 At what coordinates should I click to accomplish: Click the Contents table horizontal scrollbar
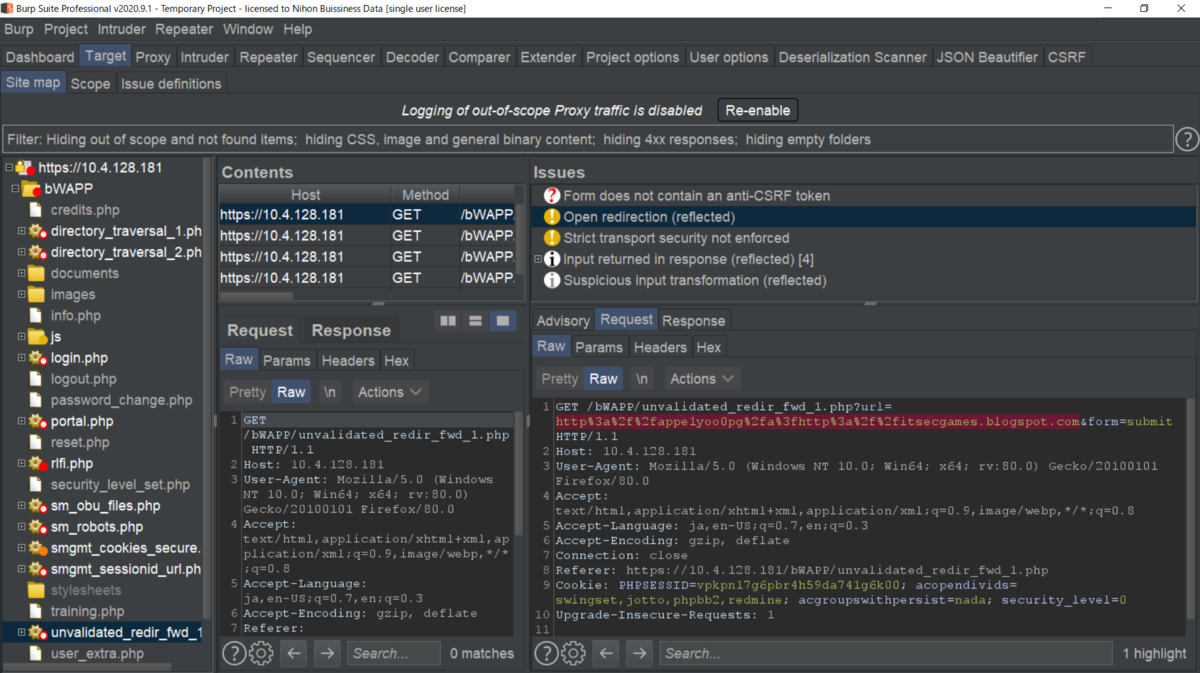point(256,296)
